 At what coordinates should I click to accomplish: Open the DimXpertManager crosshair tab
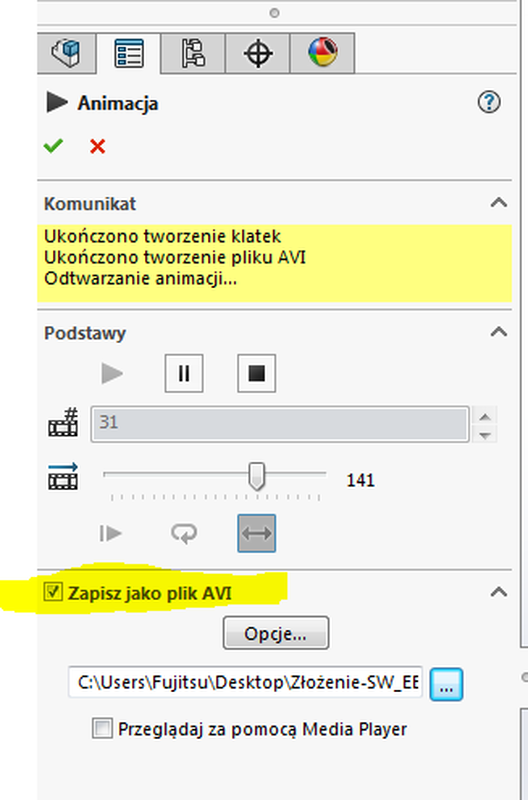click(258, 53)
